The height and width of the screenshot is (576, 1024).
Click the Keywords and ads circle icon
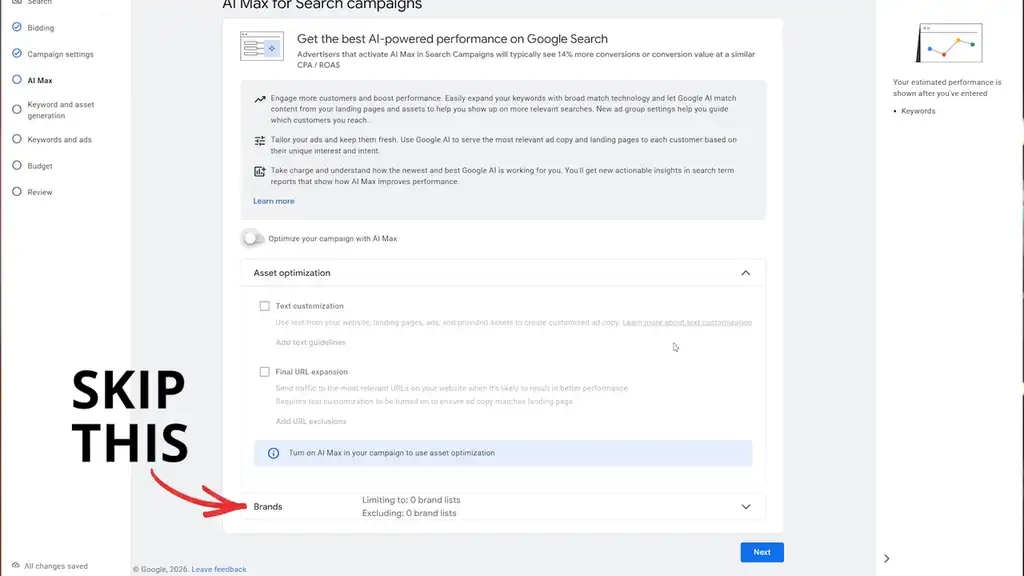17,138
